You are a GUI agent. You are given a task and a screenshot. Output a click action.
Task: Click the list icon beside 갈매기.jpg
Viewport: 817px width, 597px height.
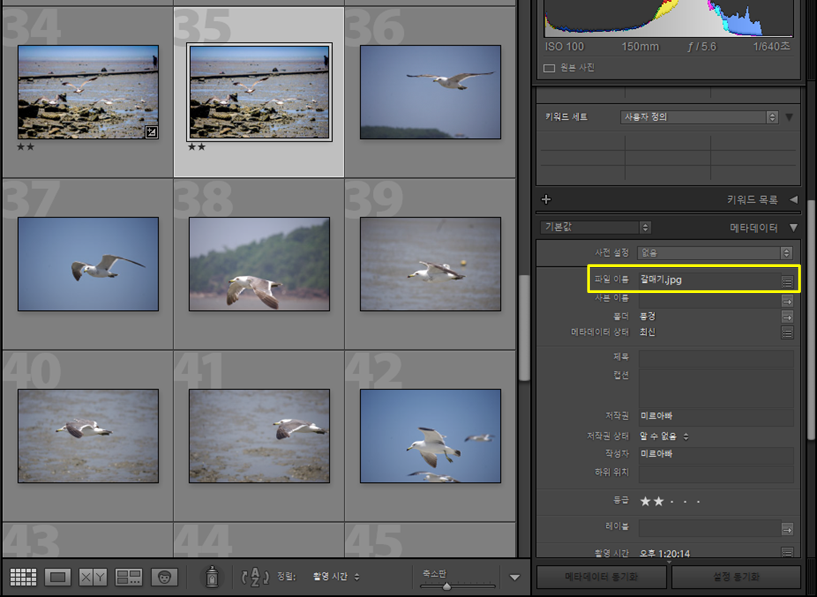(x=787, y=282)
